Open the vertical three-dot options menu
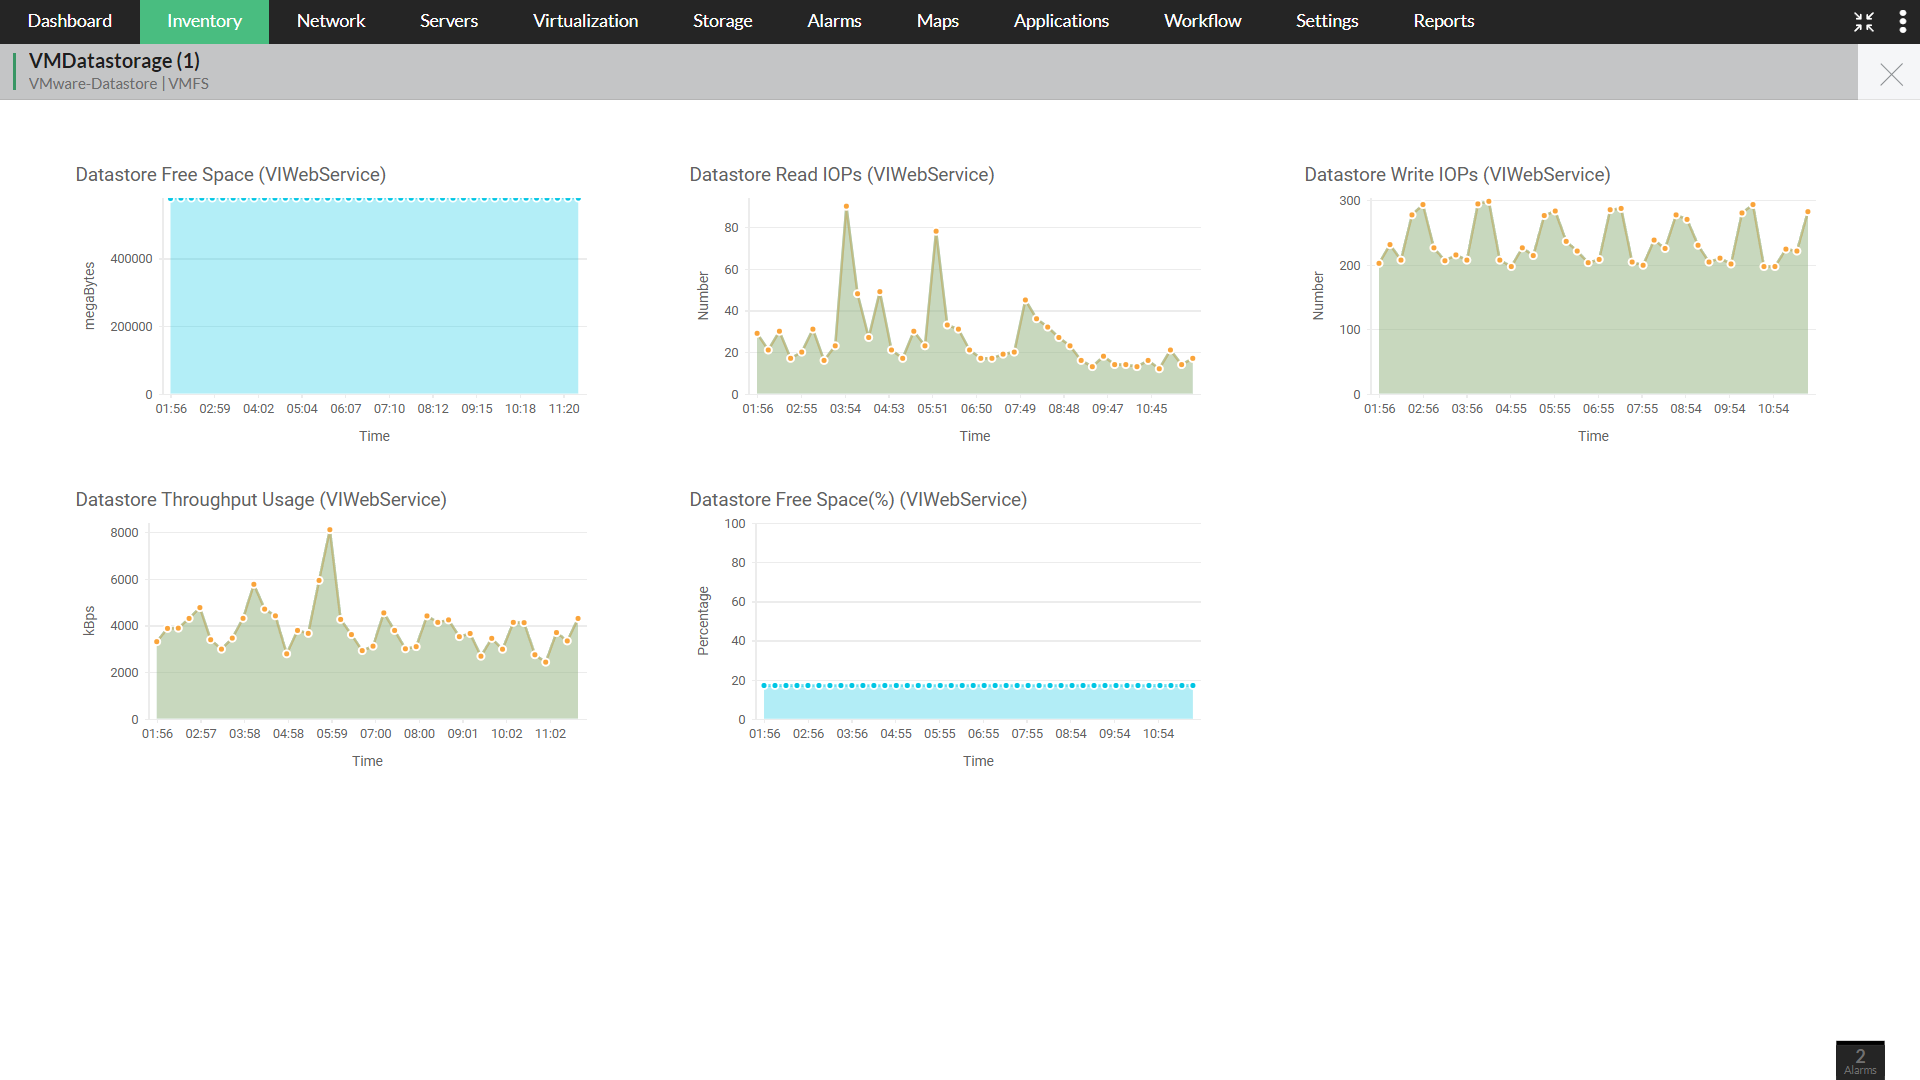The image size is (1920, 1080). coord(1902,22)
